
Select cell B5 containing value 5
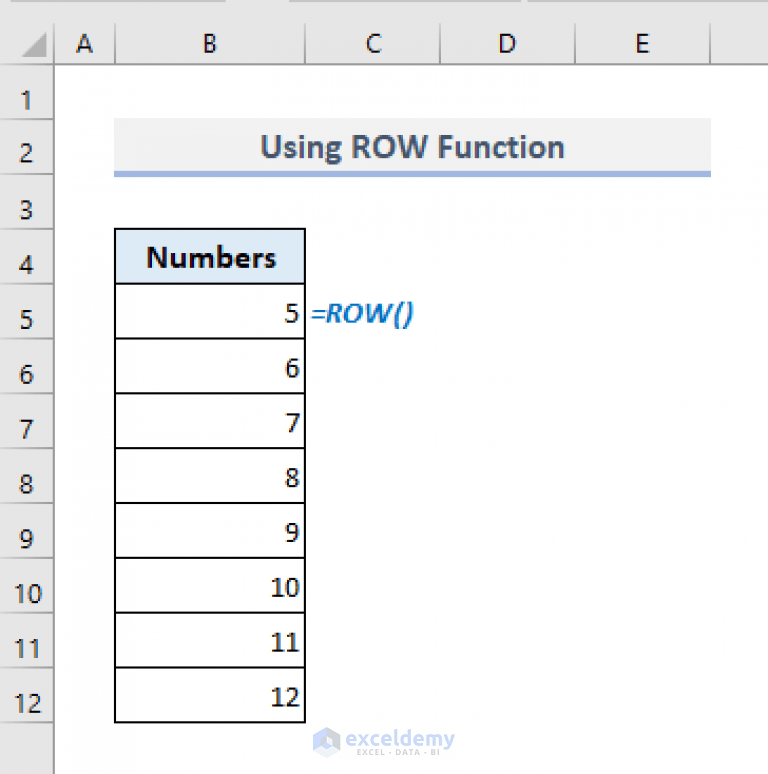210,311
